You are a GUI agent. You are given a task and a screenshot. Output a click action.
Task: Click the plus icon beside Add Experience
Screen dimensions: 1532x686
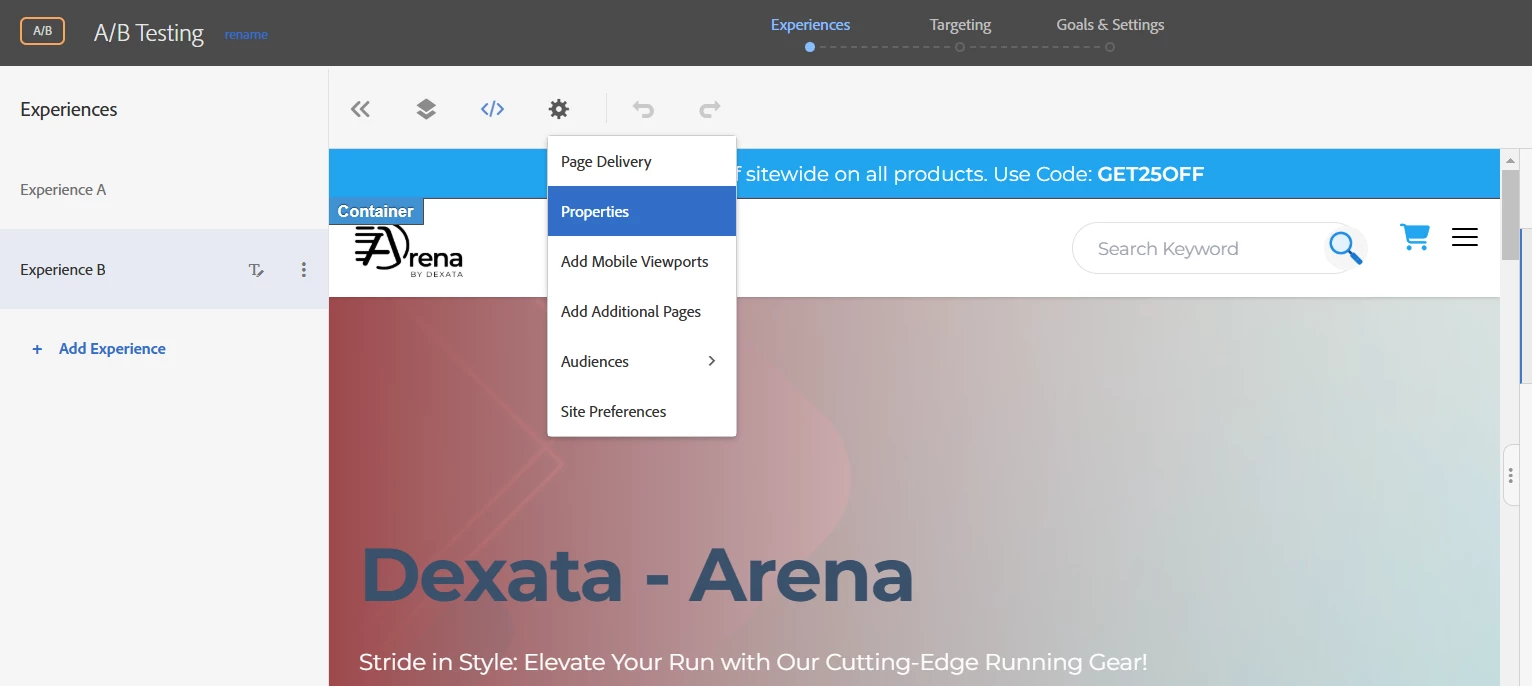pyautogui.click(x=37, y=349)
